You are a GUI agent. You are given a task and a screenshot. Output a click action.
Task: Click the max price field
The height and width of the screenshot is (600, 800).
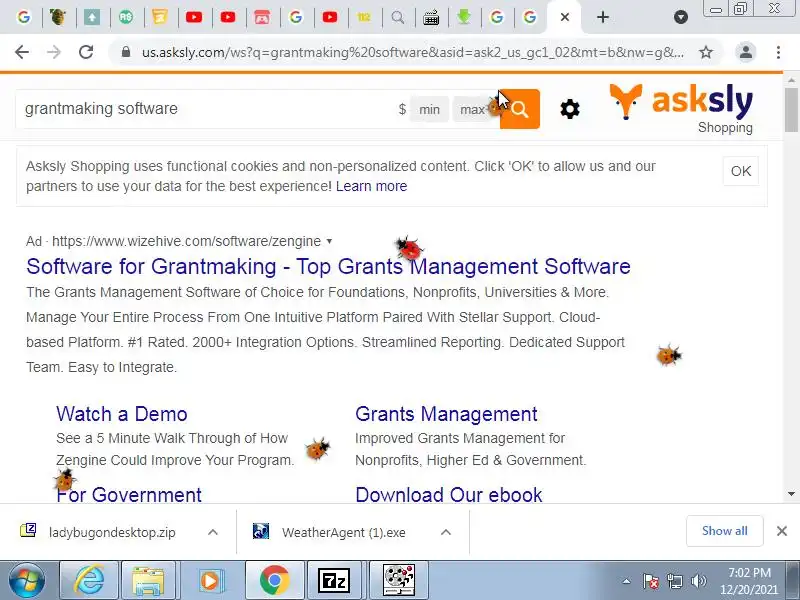point(472,109)
